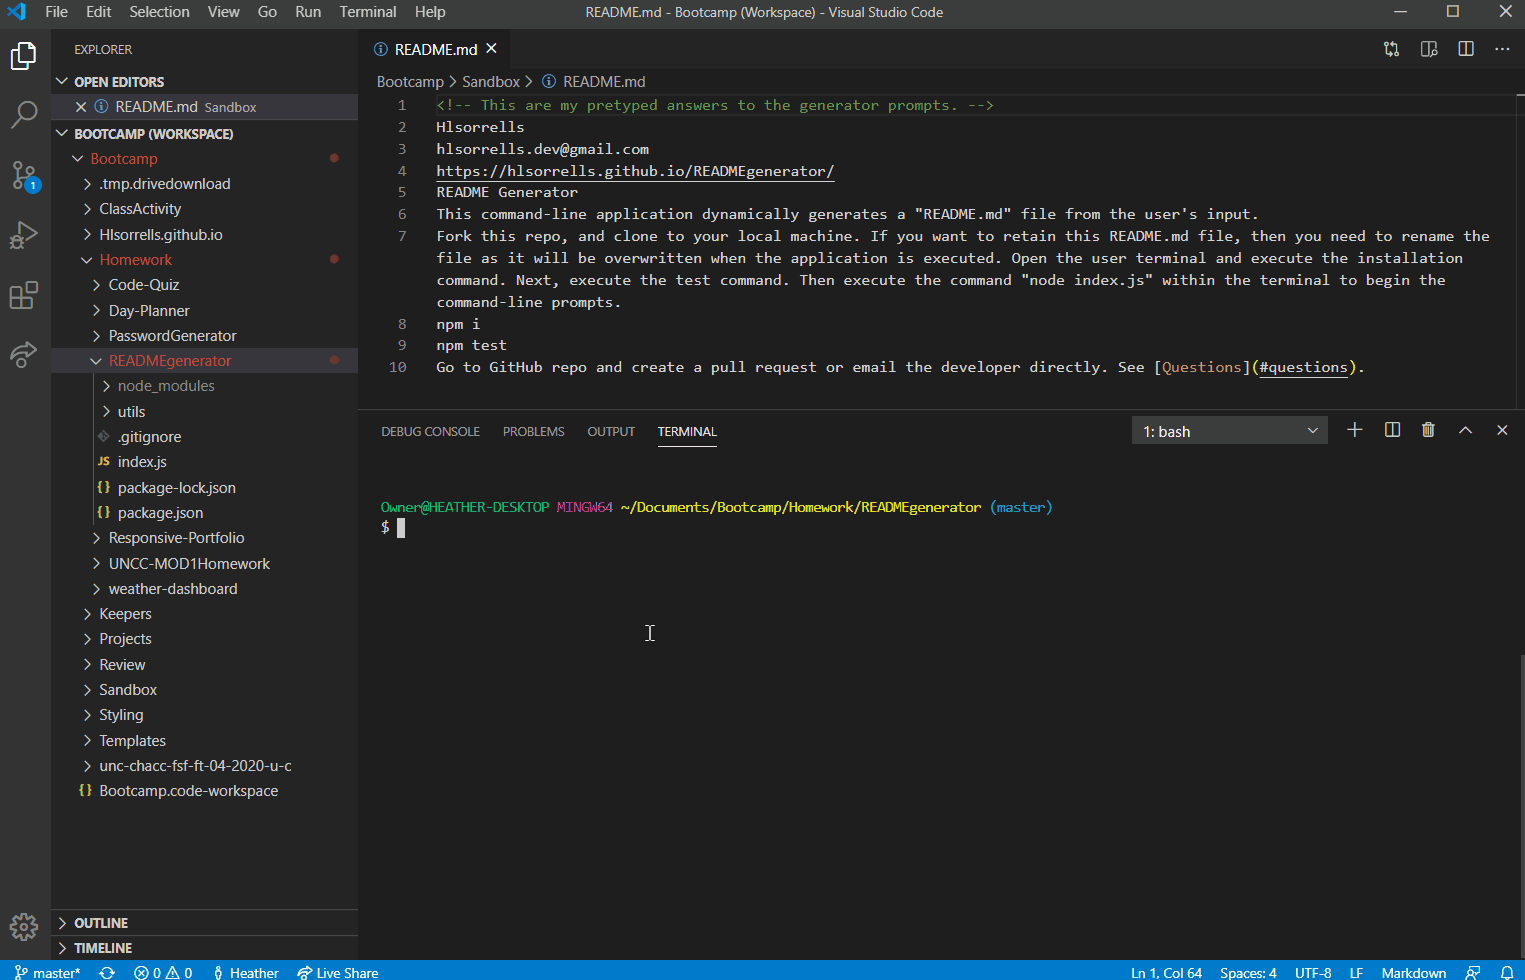Change language mode from Markdown
Viewport: 1525px width, 980px height.
pos(1414,972)
